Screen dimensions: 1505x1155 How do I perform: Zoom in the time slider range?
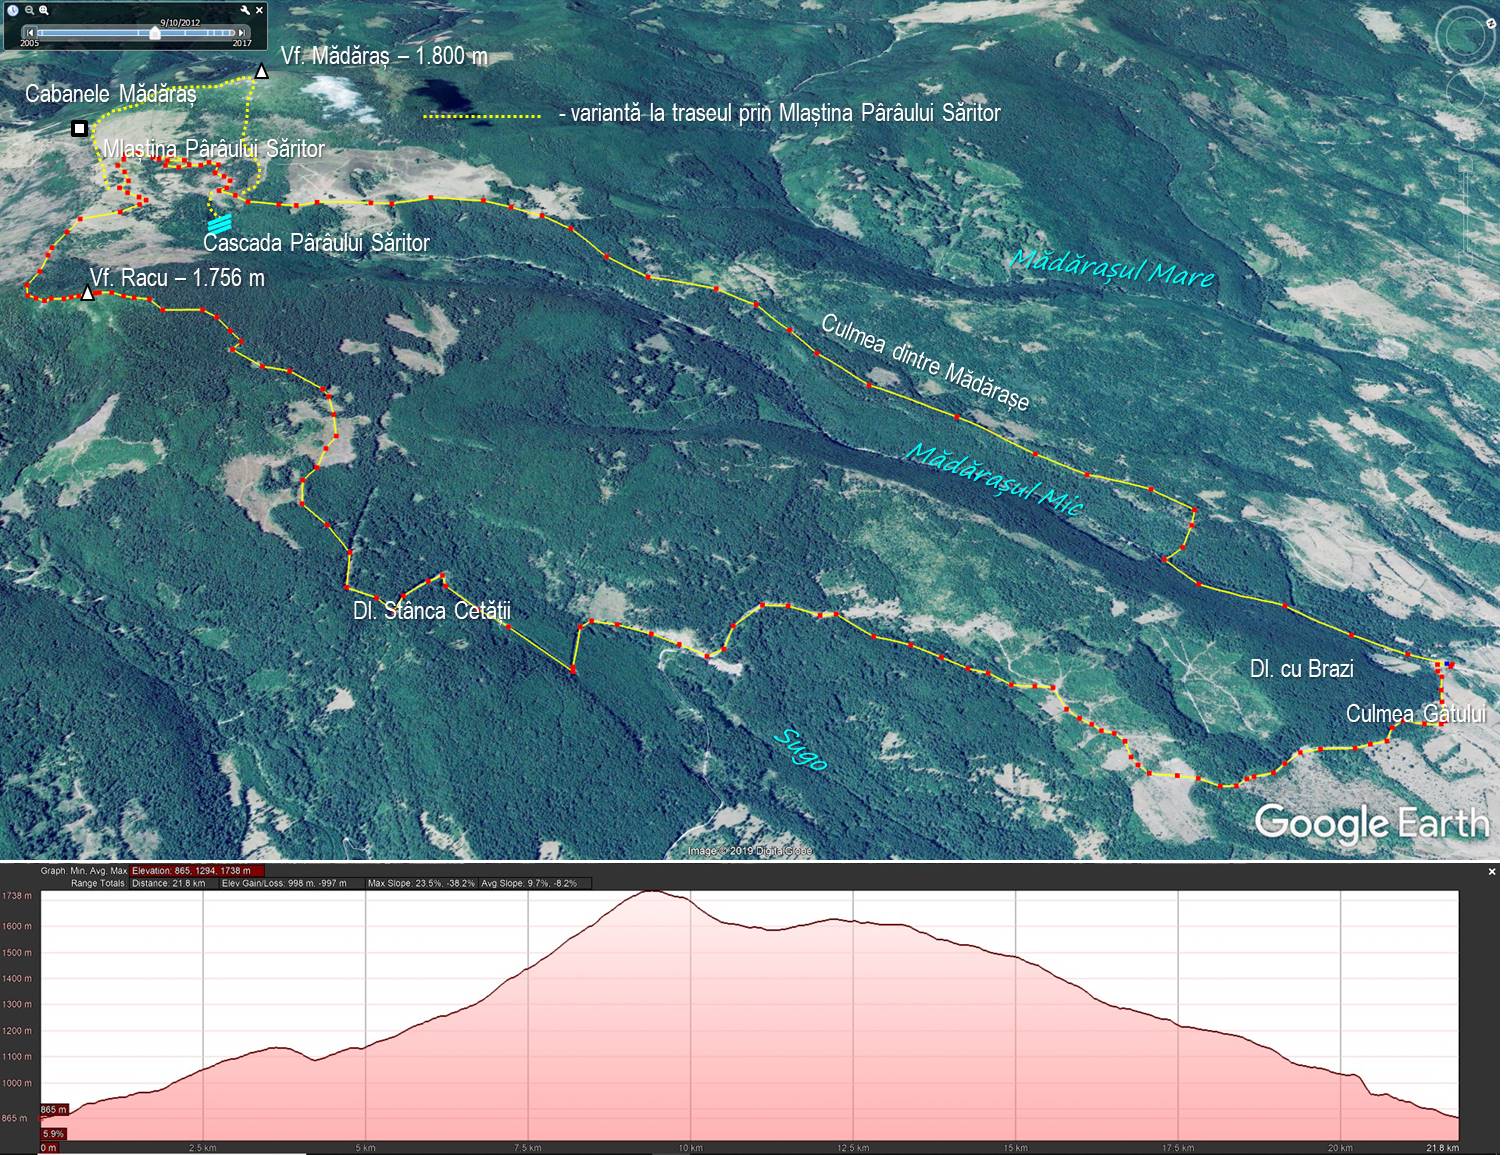[x=44, y=10]
